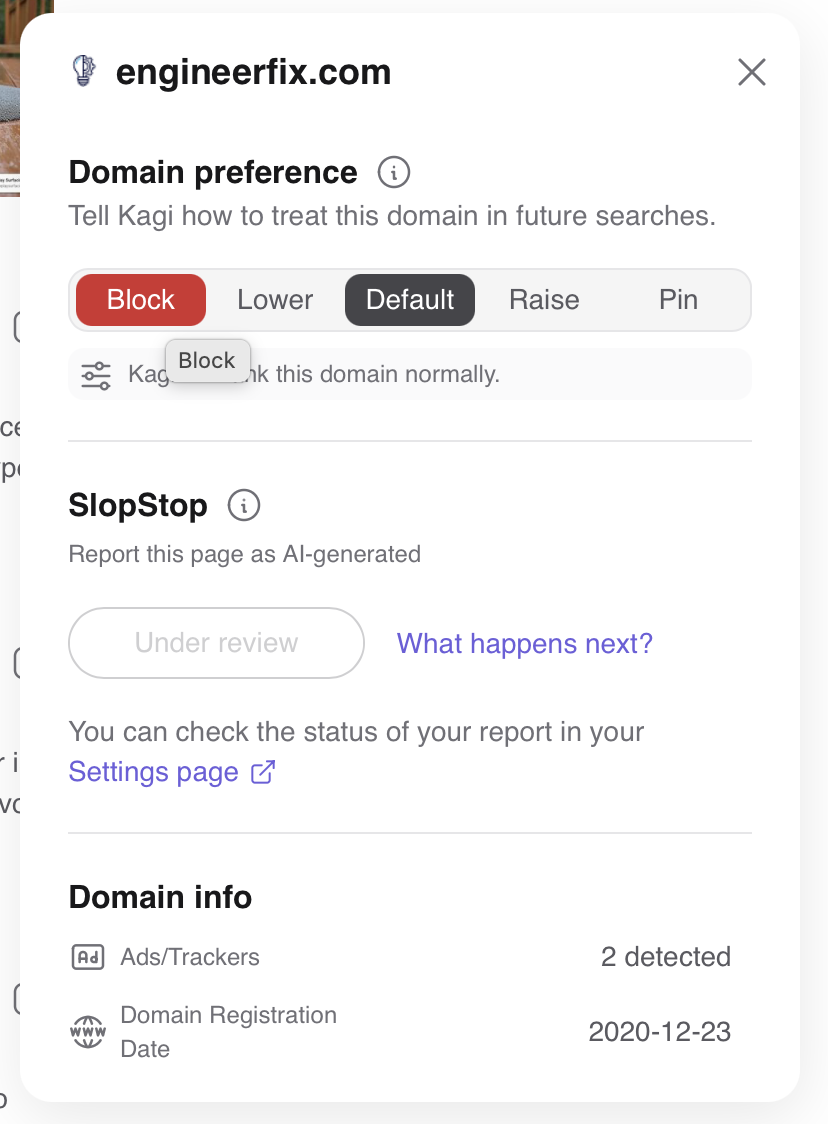The height and width of the screenshot is (1124, 828).
Task: Click the WWW globe registration icon
Action: click(87, 1032)
